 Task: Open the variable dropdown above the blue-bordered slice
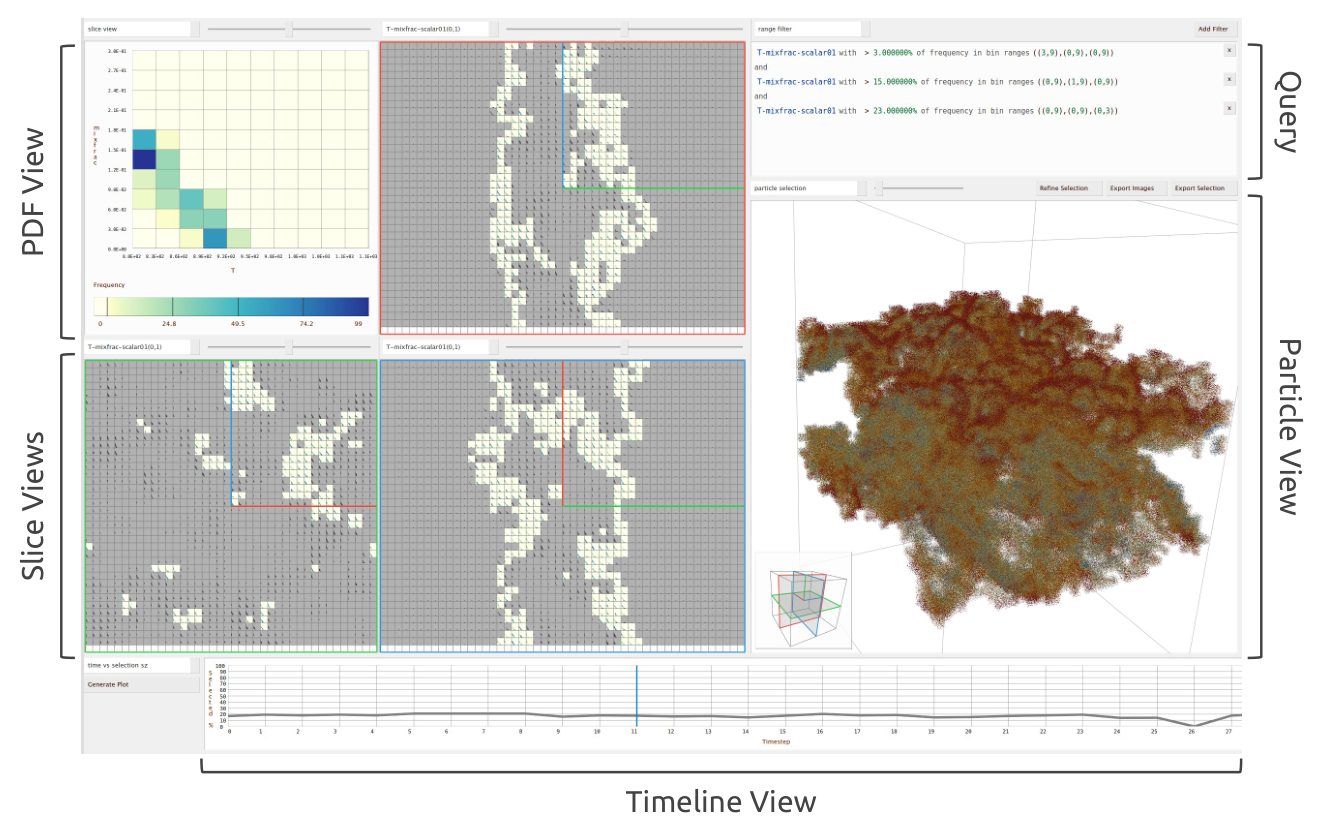pos(441,346)
